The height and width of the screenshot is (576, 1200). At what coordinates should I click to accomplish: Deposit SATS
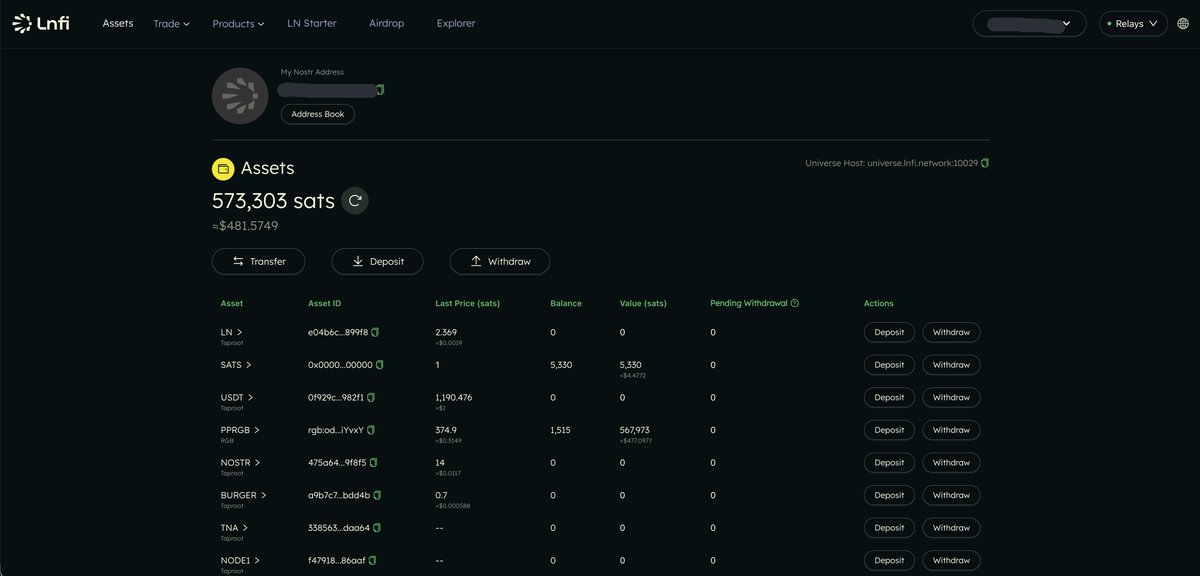(x=889, y=365)
